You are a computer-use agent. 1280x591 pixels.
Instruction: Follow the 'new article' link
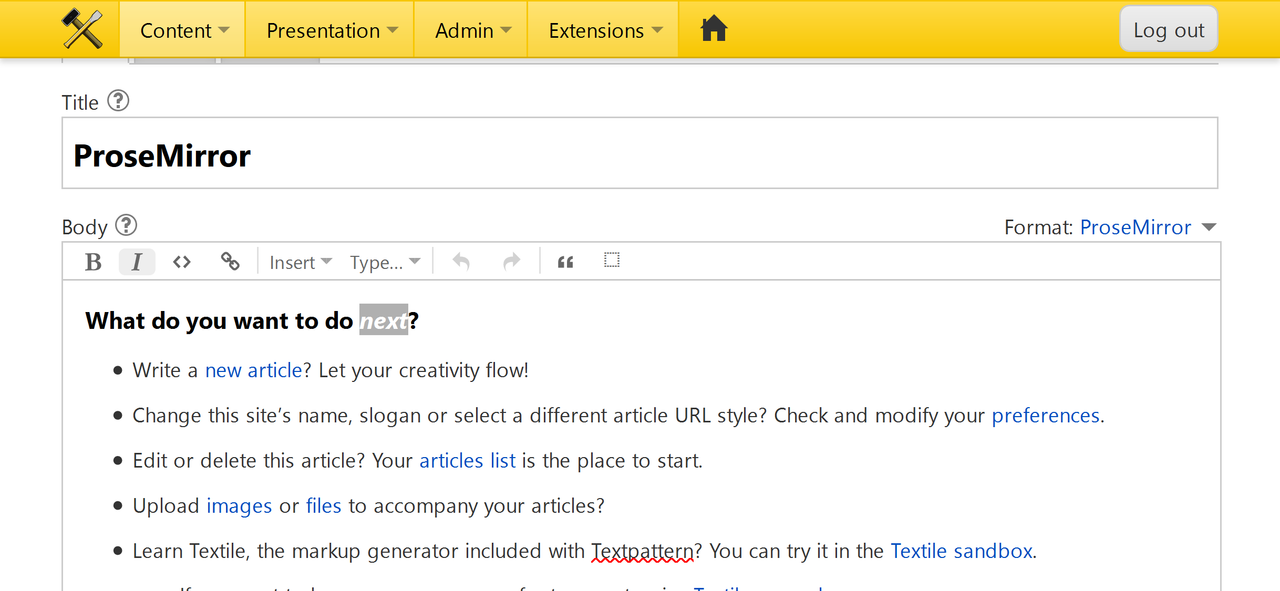[x=253, y=370]
